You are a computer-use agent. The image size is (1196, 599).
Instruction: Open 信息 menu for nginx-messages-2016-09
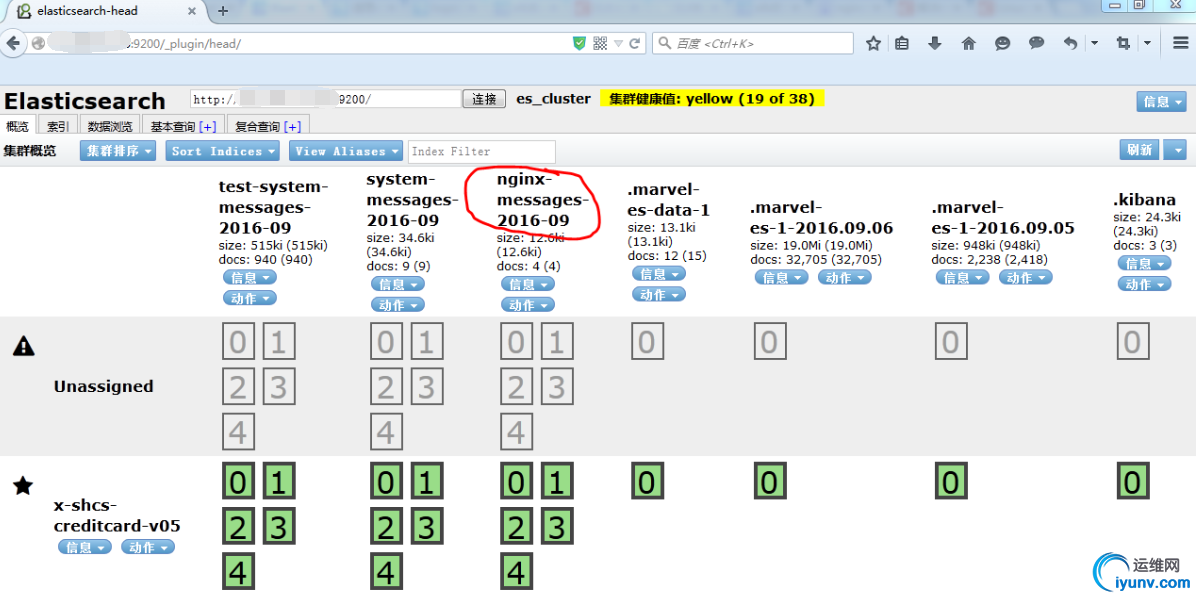(x=528, y=285)
